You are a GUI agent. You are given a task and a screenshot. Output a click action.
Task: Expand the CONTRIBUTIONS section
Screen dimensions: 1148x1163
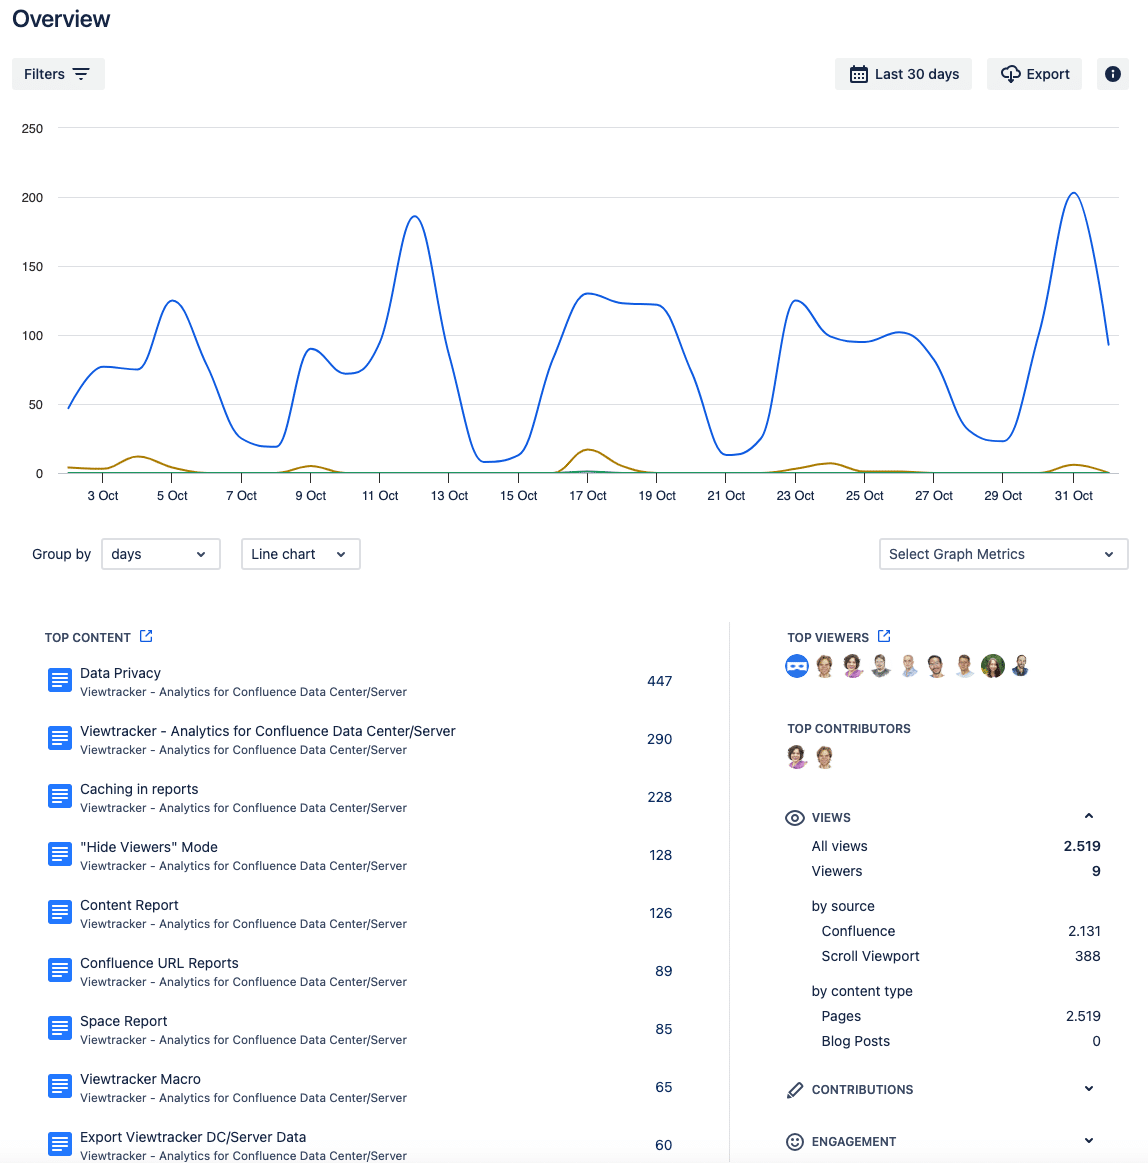[x=1089, y=1089]
